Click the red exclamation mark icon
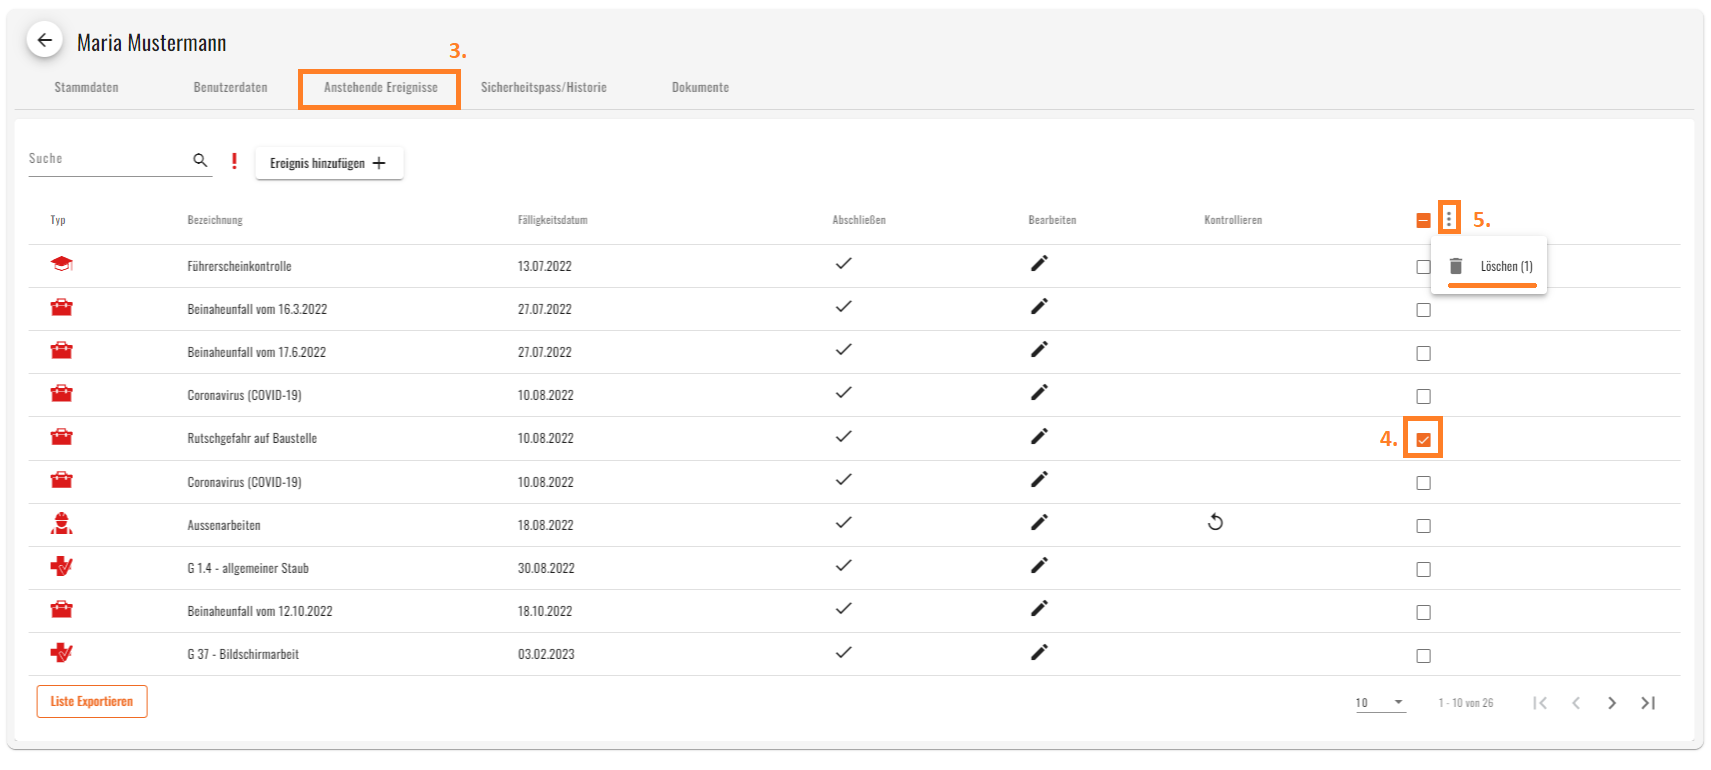The image size is (1711, 770). click(234, 161)
